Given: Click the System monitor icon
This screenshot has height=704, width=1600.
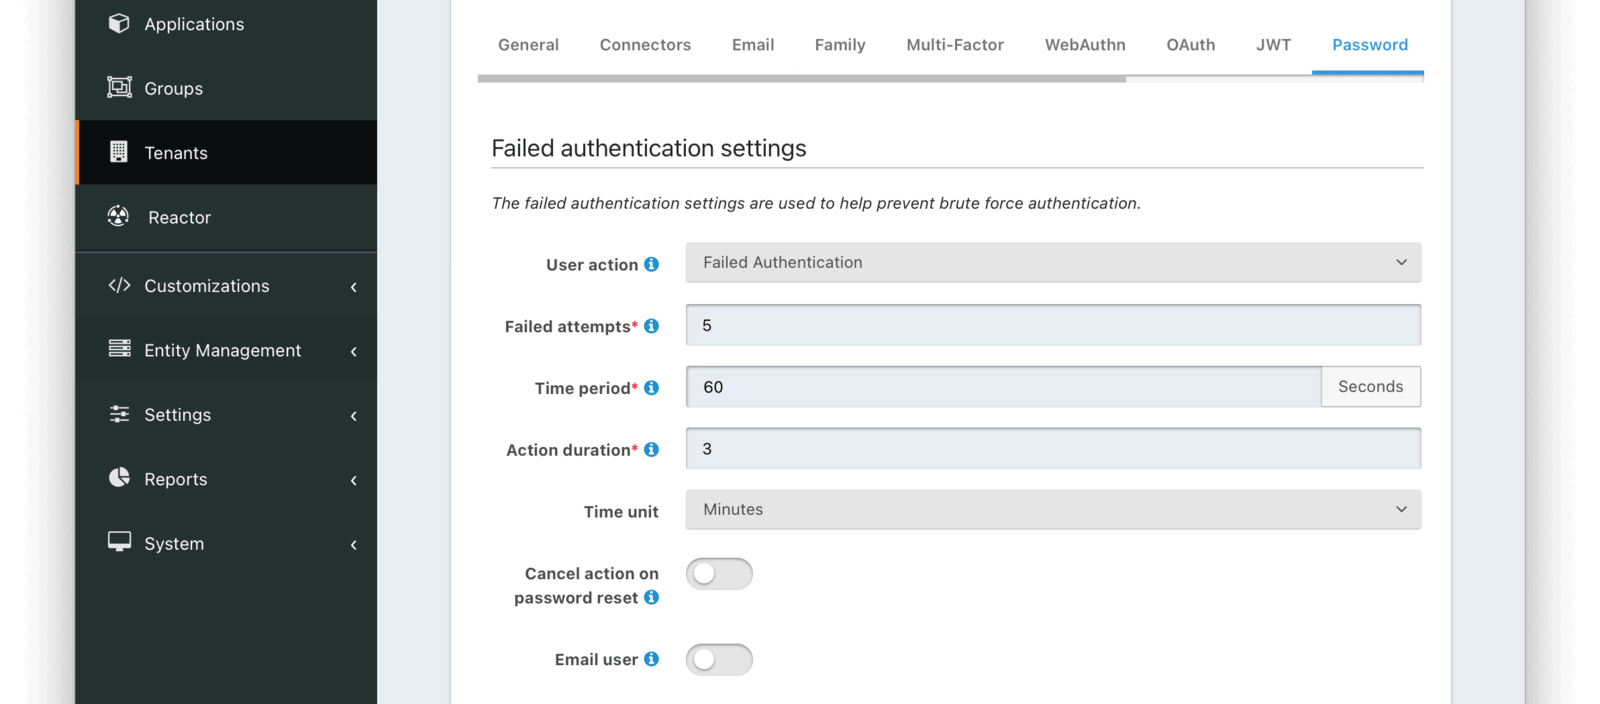Looking at the screenshot, I should pyautogui.click(x=119, y=541).
